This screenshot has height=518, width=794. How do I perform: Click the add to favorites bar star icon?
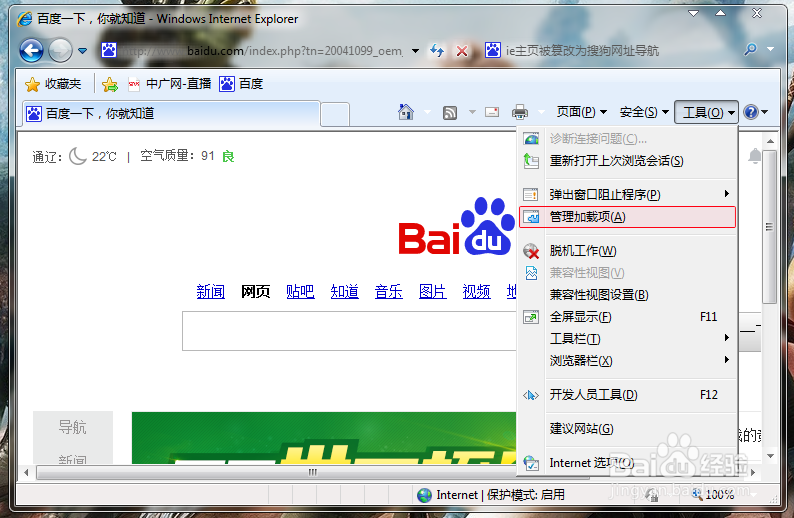tap(109, 84)
